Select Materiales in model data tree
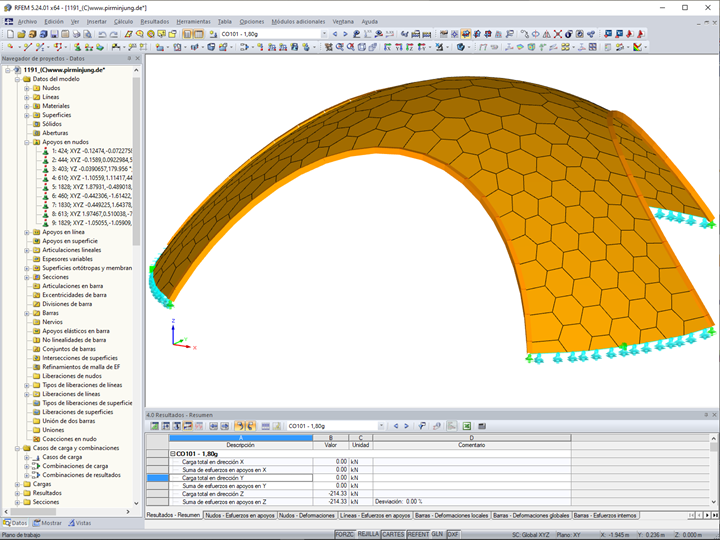720x540 pixels. 56,106
